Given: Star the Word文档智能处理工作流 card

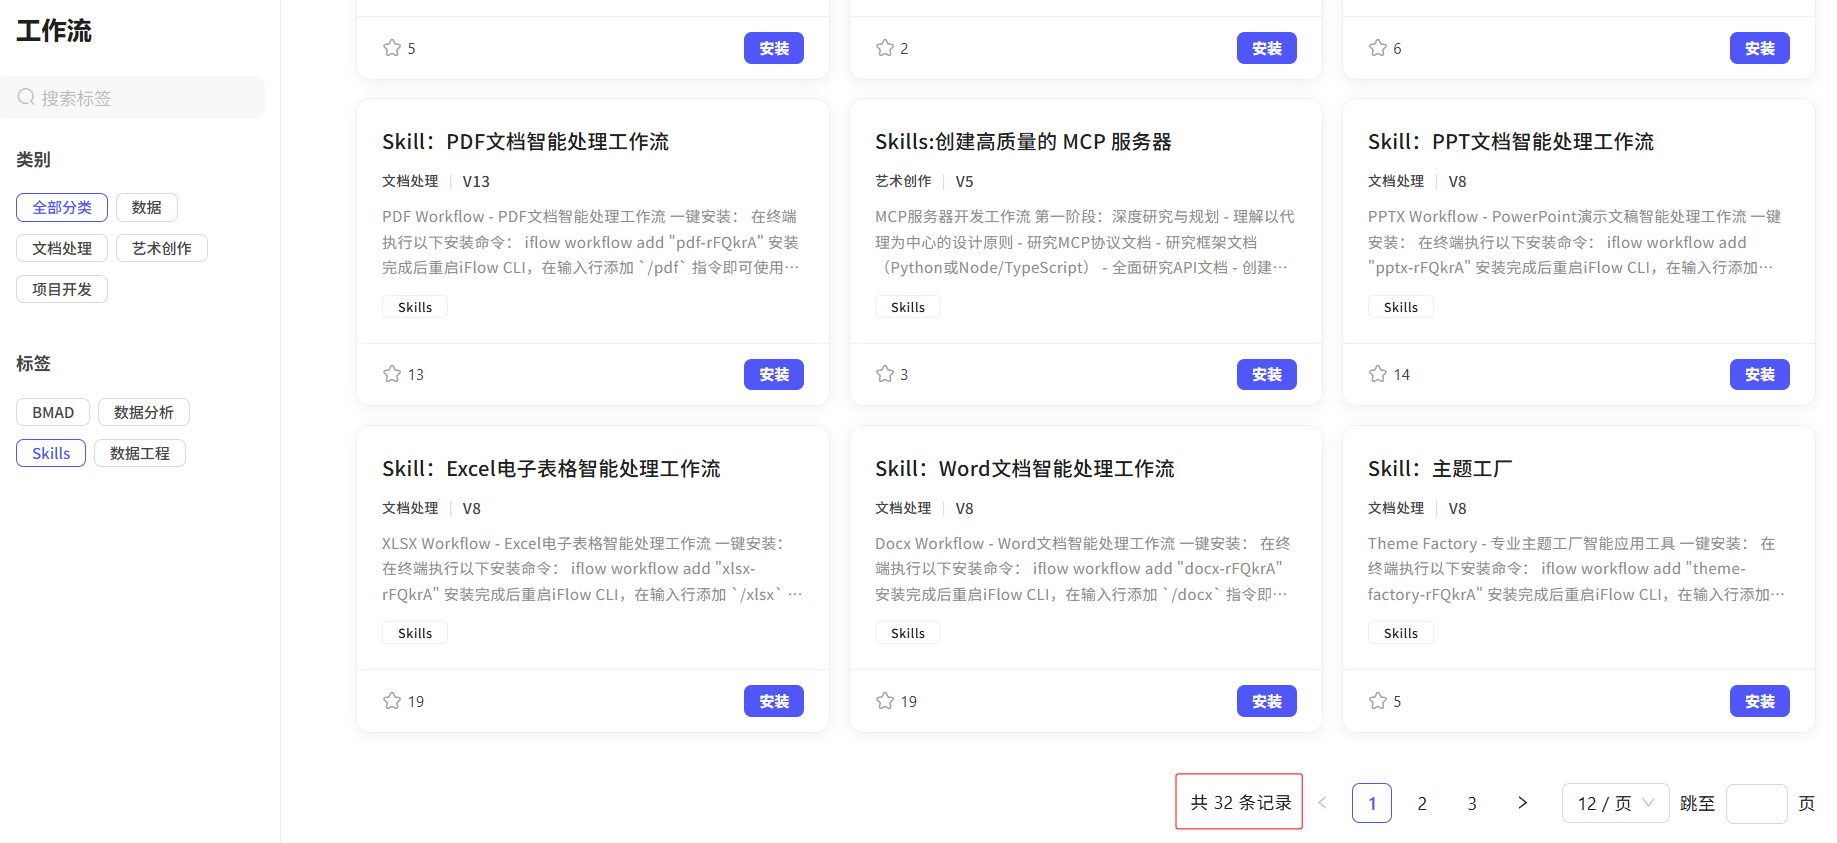Looking at the screenshot, I should (885, 701).
